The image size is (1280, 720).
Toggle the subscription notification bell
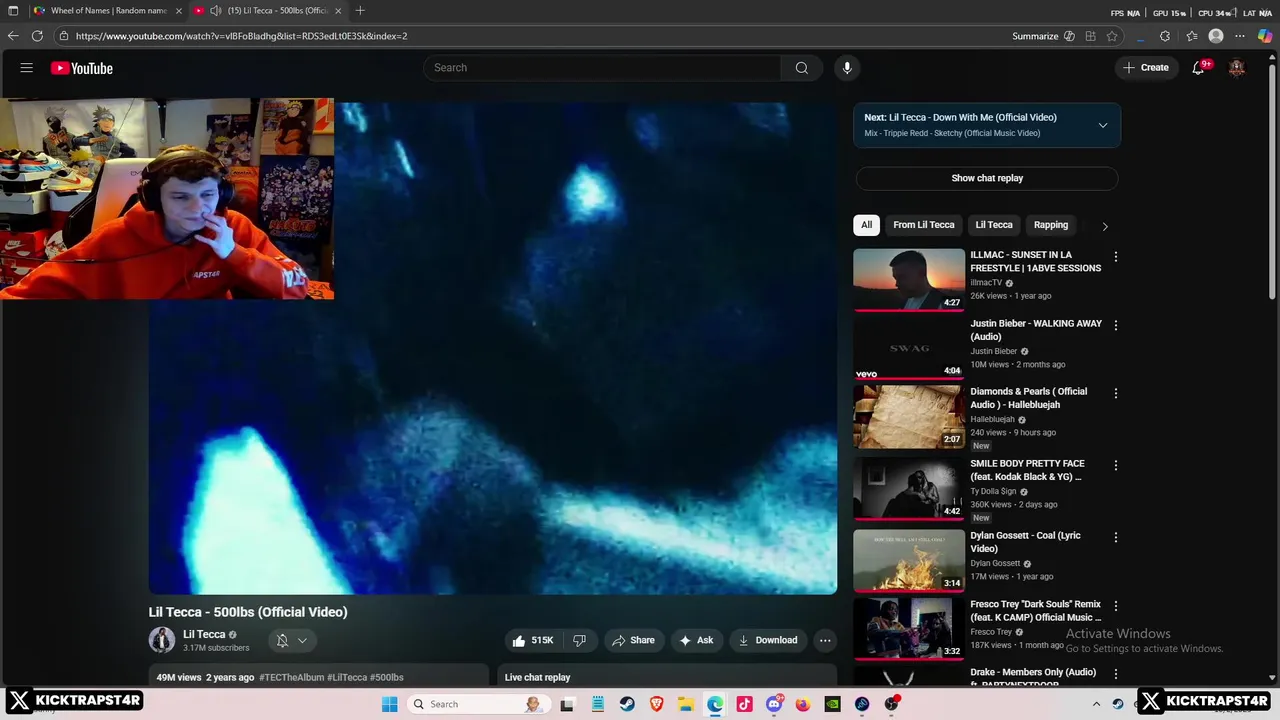282,640
